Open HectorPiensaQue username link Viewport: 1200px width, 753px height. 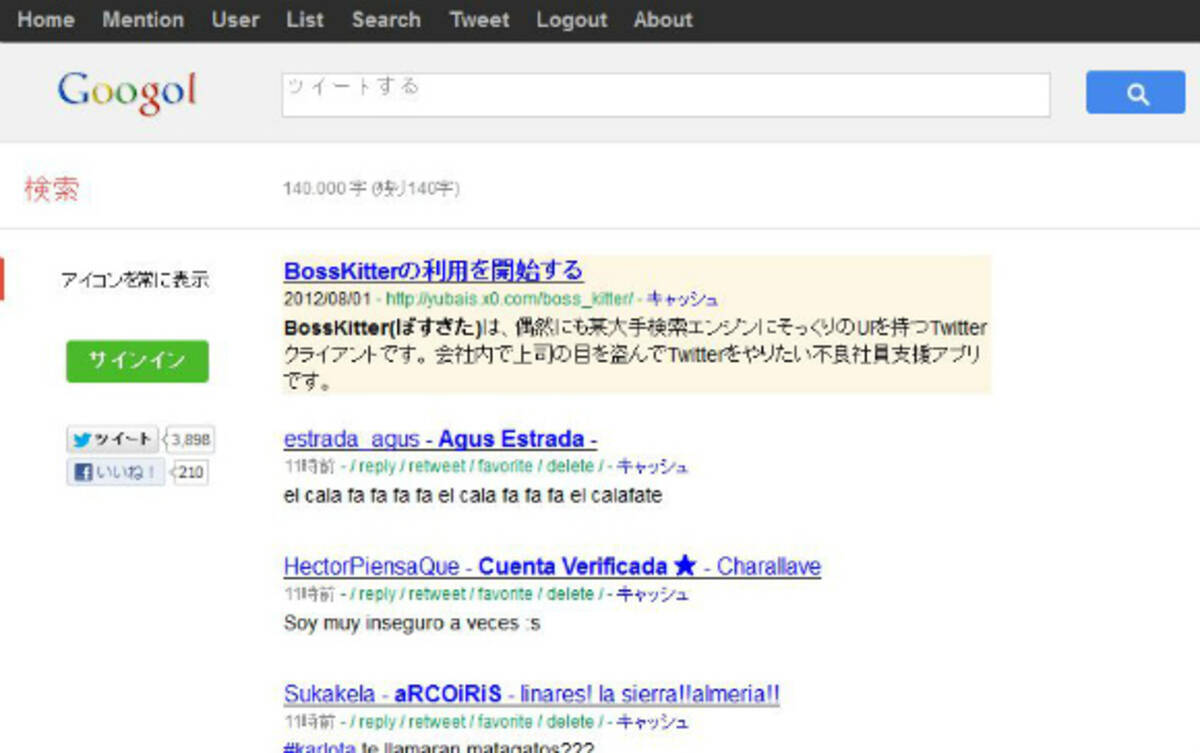[372, 566]
